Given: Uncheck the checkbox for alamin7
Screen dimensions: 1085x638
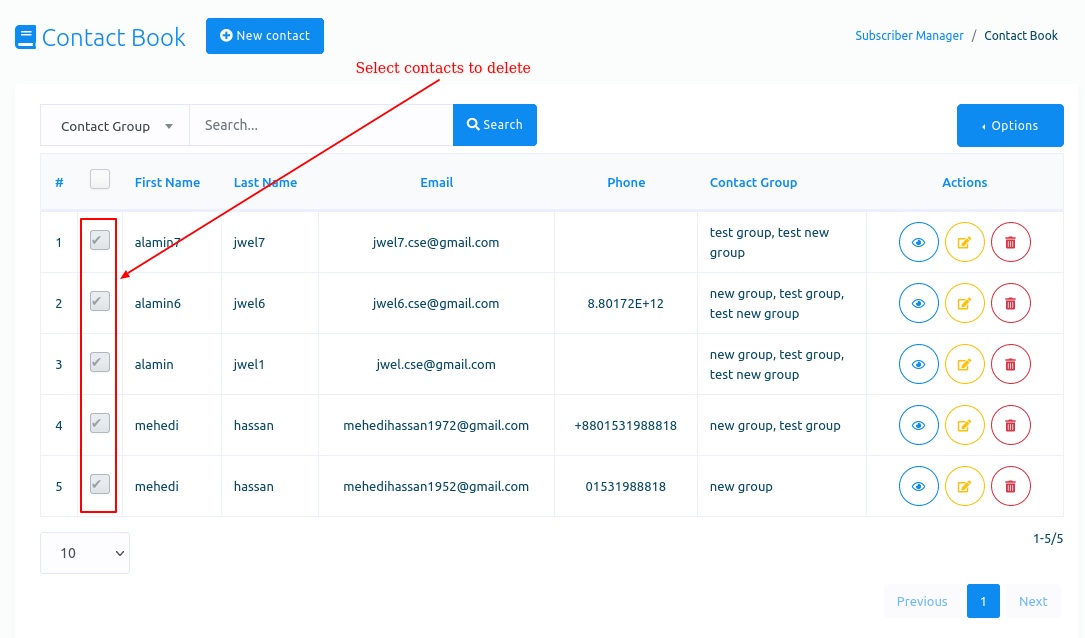Looking at the screenshot, I should point(100,240).
